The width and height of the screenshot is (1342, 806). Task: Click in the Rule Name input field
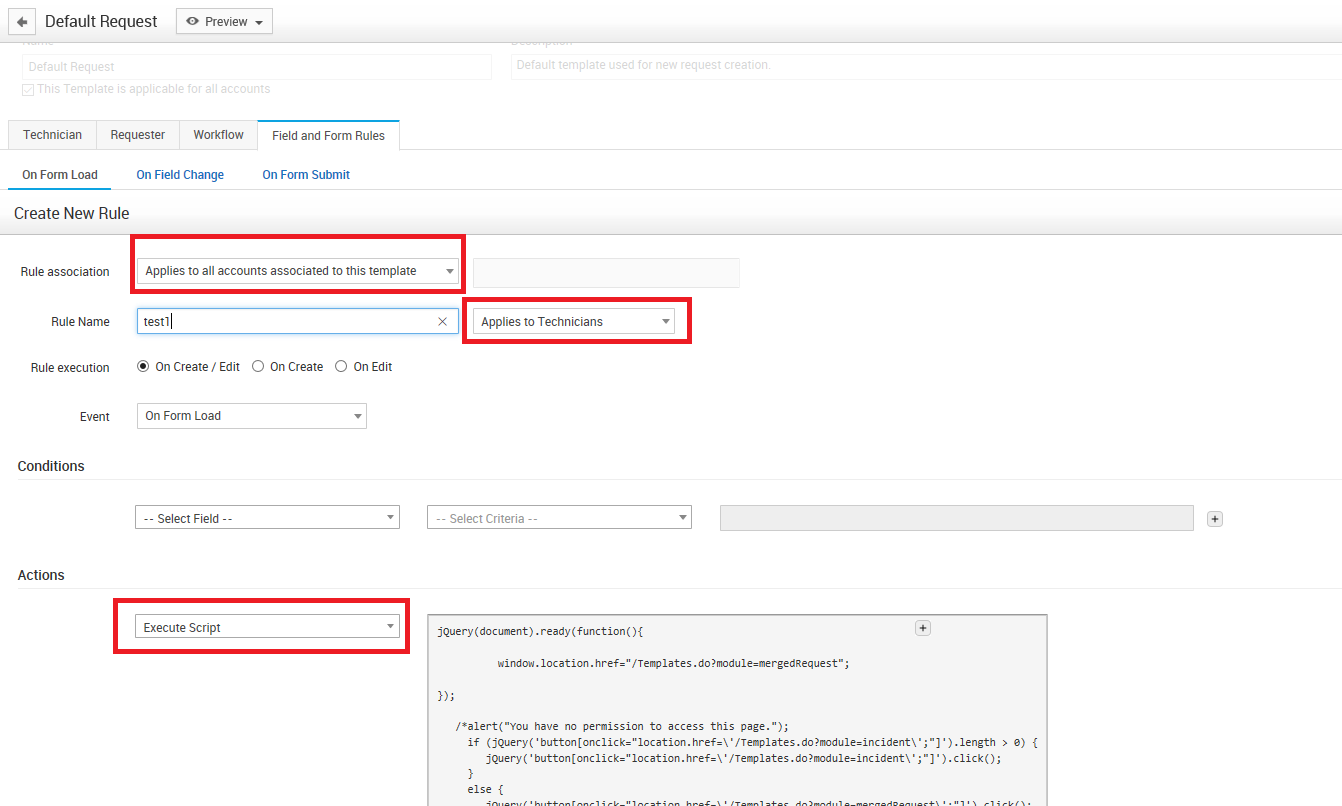click(x=285, y=321)
